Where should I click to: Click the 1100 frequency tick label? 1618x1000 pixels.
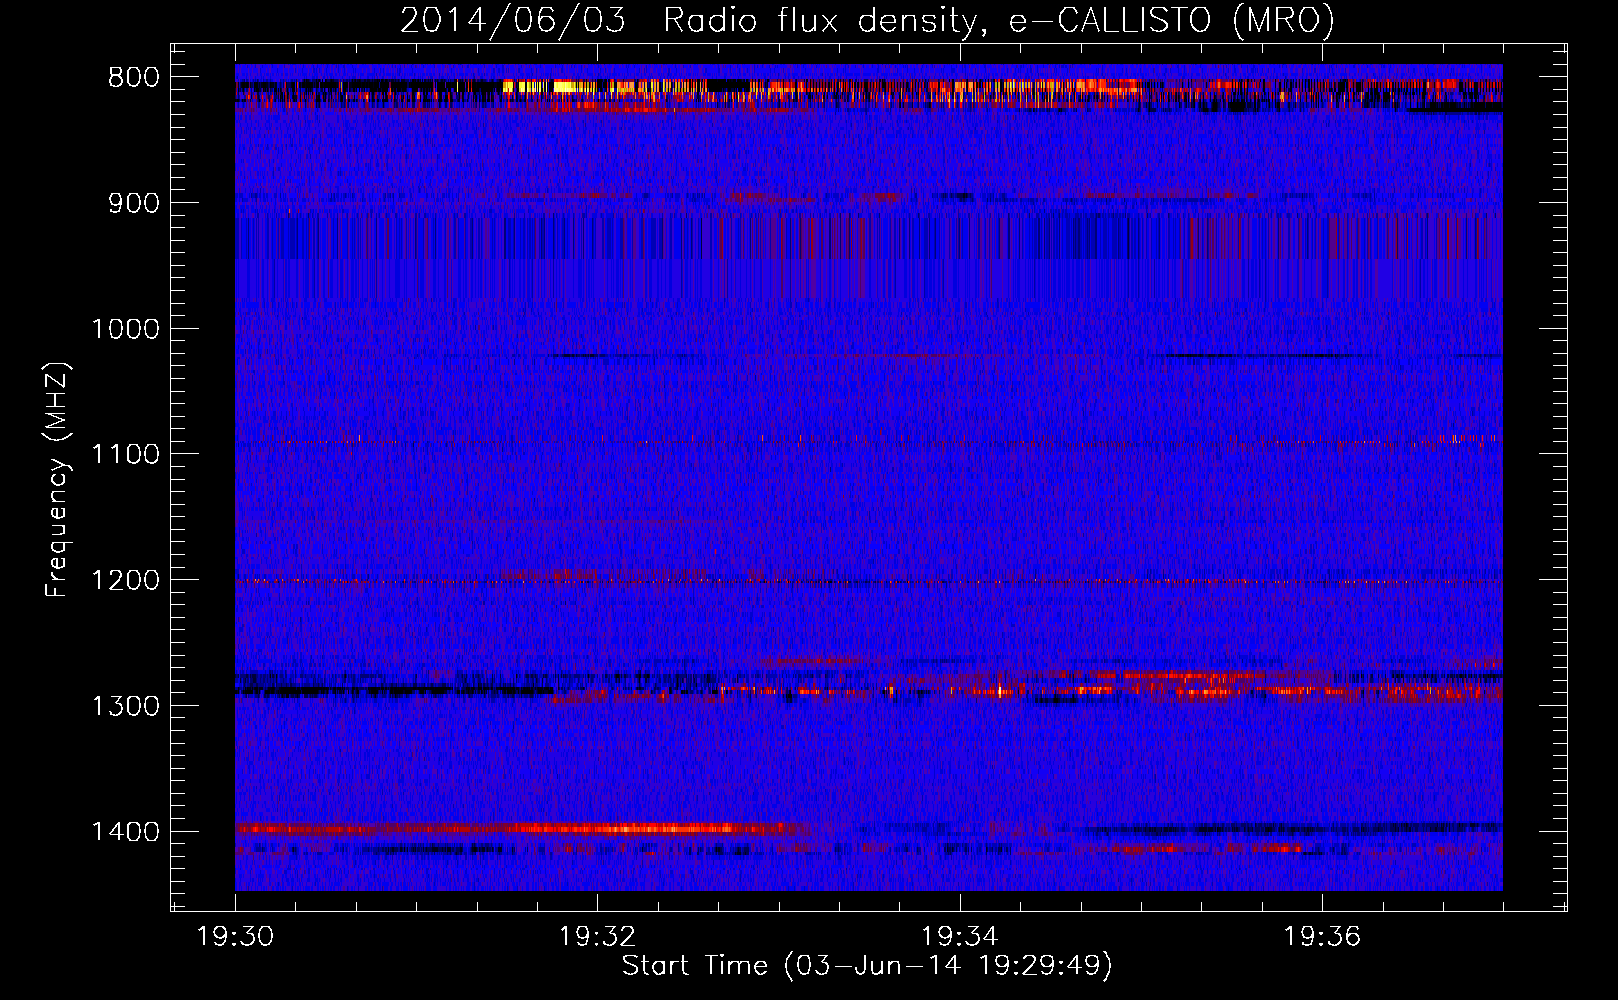[126, 455]
